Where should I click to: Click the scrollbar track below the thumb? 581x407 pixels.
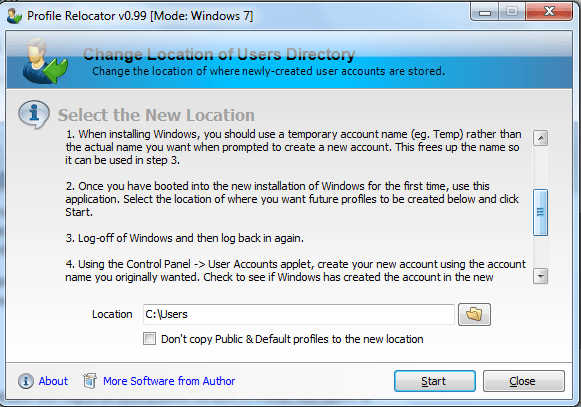pyautogui.click(x=540, y=252)
